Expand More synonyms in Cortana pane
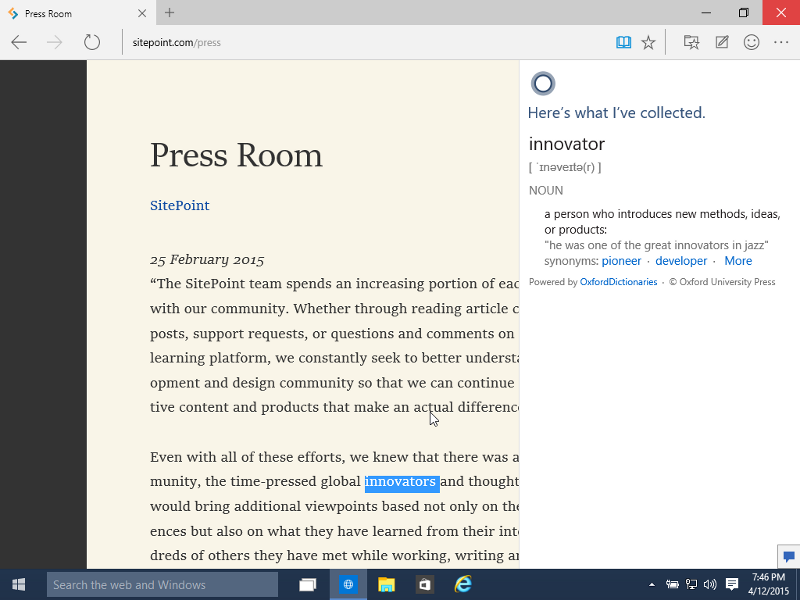The height and width of the screenshot is (600, 800). tap(738, 261)
